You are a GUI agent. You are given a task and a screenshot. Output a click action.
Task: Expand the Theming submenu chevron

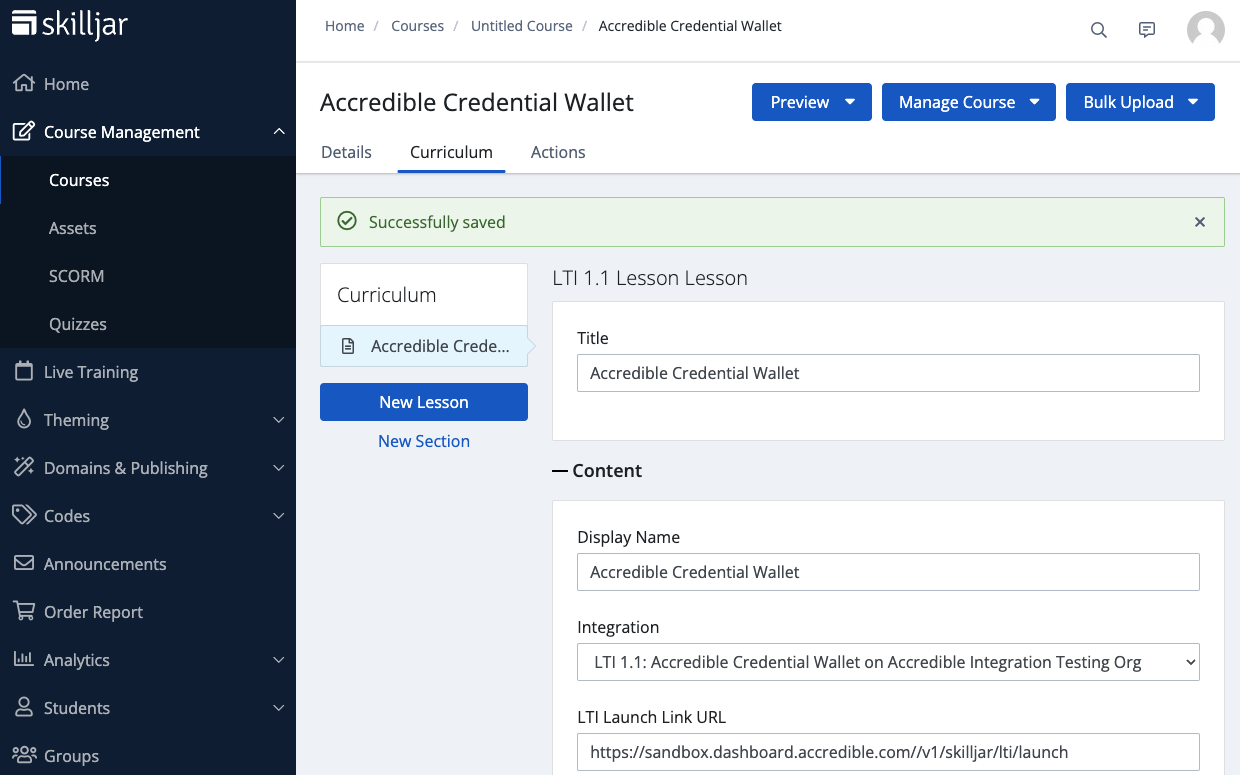pyautogui.click(x=279, y=420)
